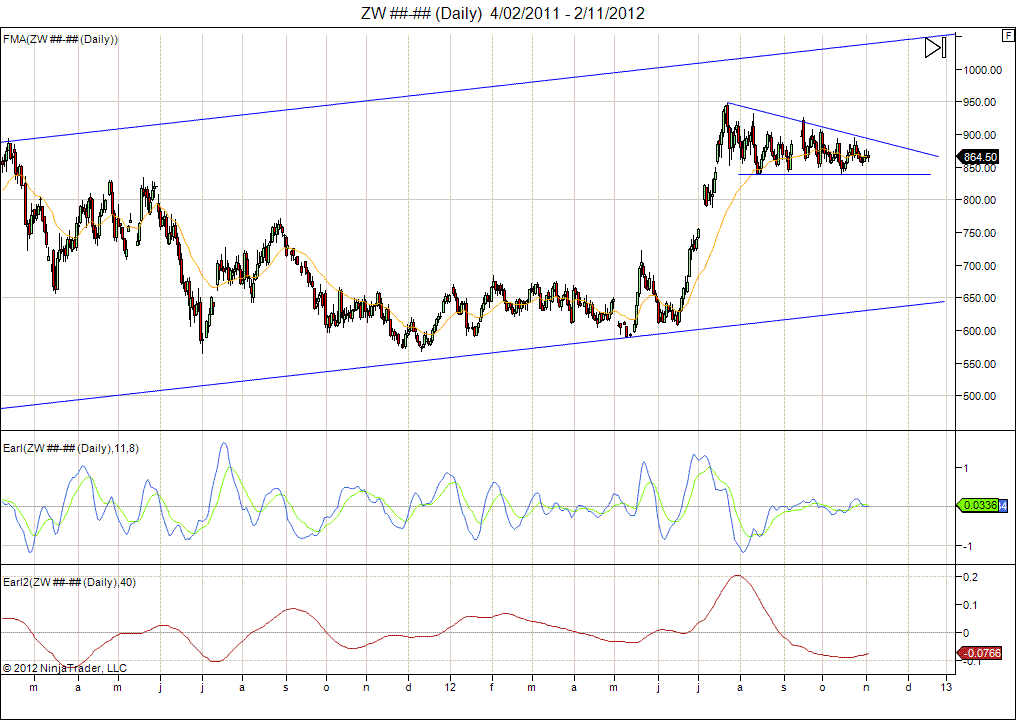Click the 12 year marker on time axis
Viewport: 1016px width, 720px height.
point(450,688)
